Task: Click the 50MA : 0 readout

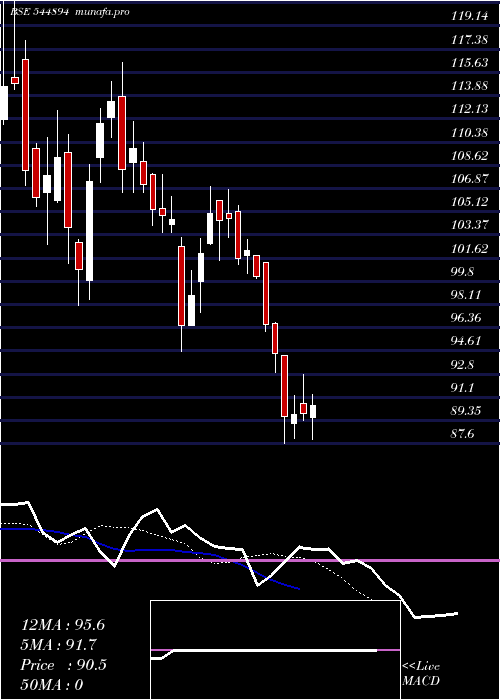Action: [x=52, y=685]
